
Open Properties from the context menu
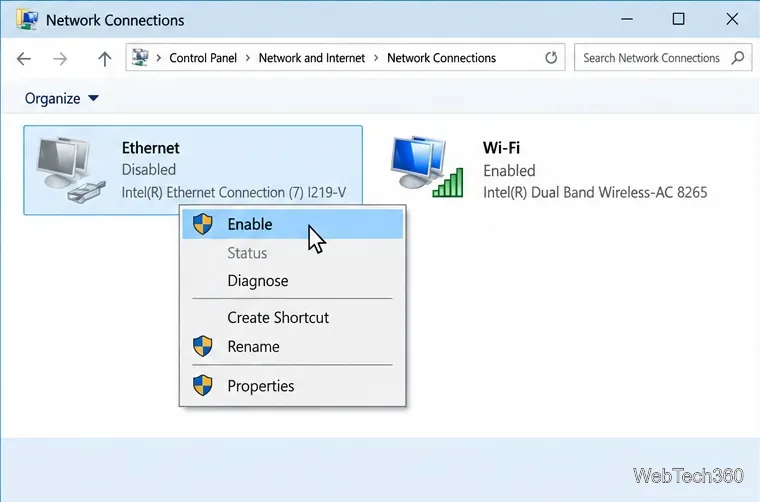(x=292, y=386)
